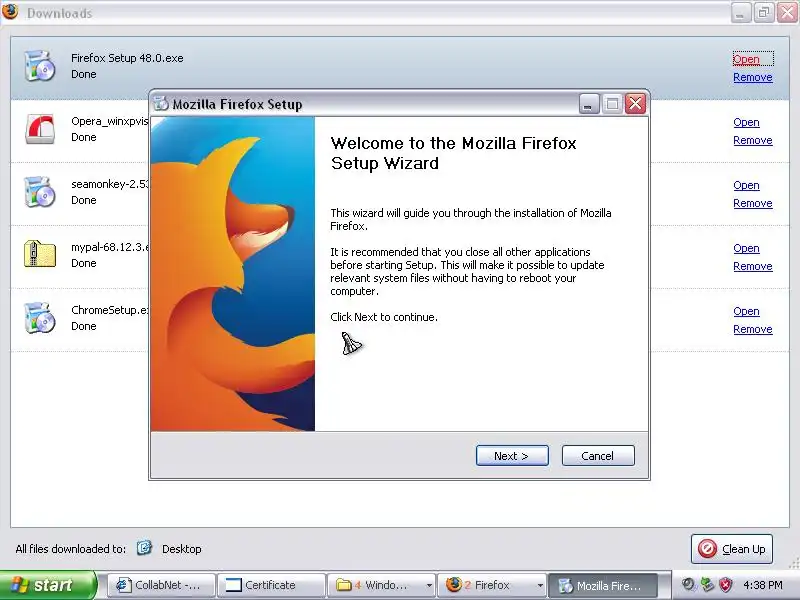The width and height of the screenshot is (800, 600).
Task: Click the ChromeSetup file name
Action: (x=110, y=310)
